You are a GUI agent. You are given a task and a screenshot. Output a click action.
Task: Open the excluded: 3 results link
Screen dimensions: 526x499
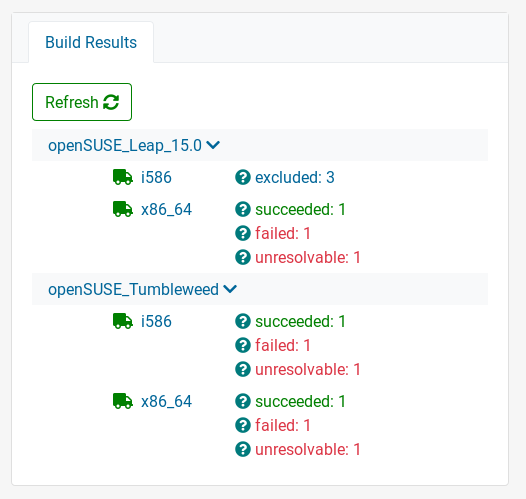point(295,177)
